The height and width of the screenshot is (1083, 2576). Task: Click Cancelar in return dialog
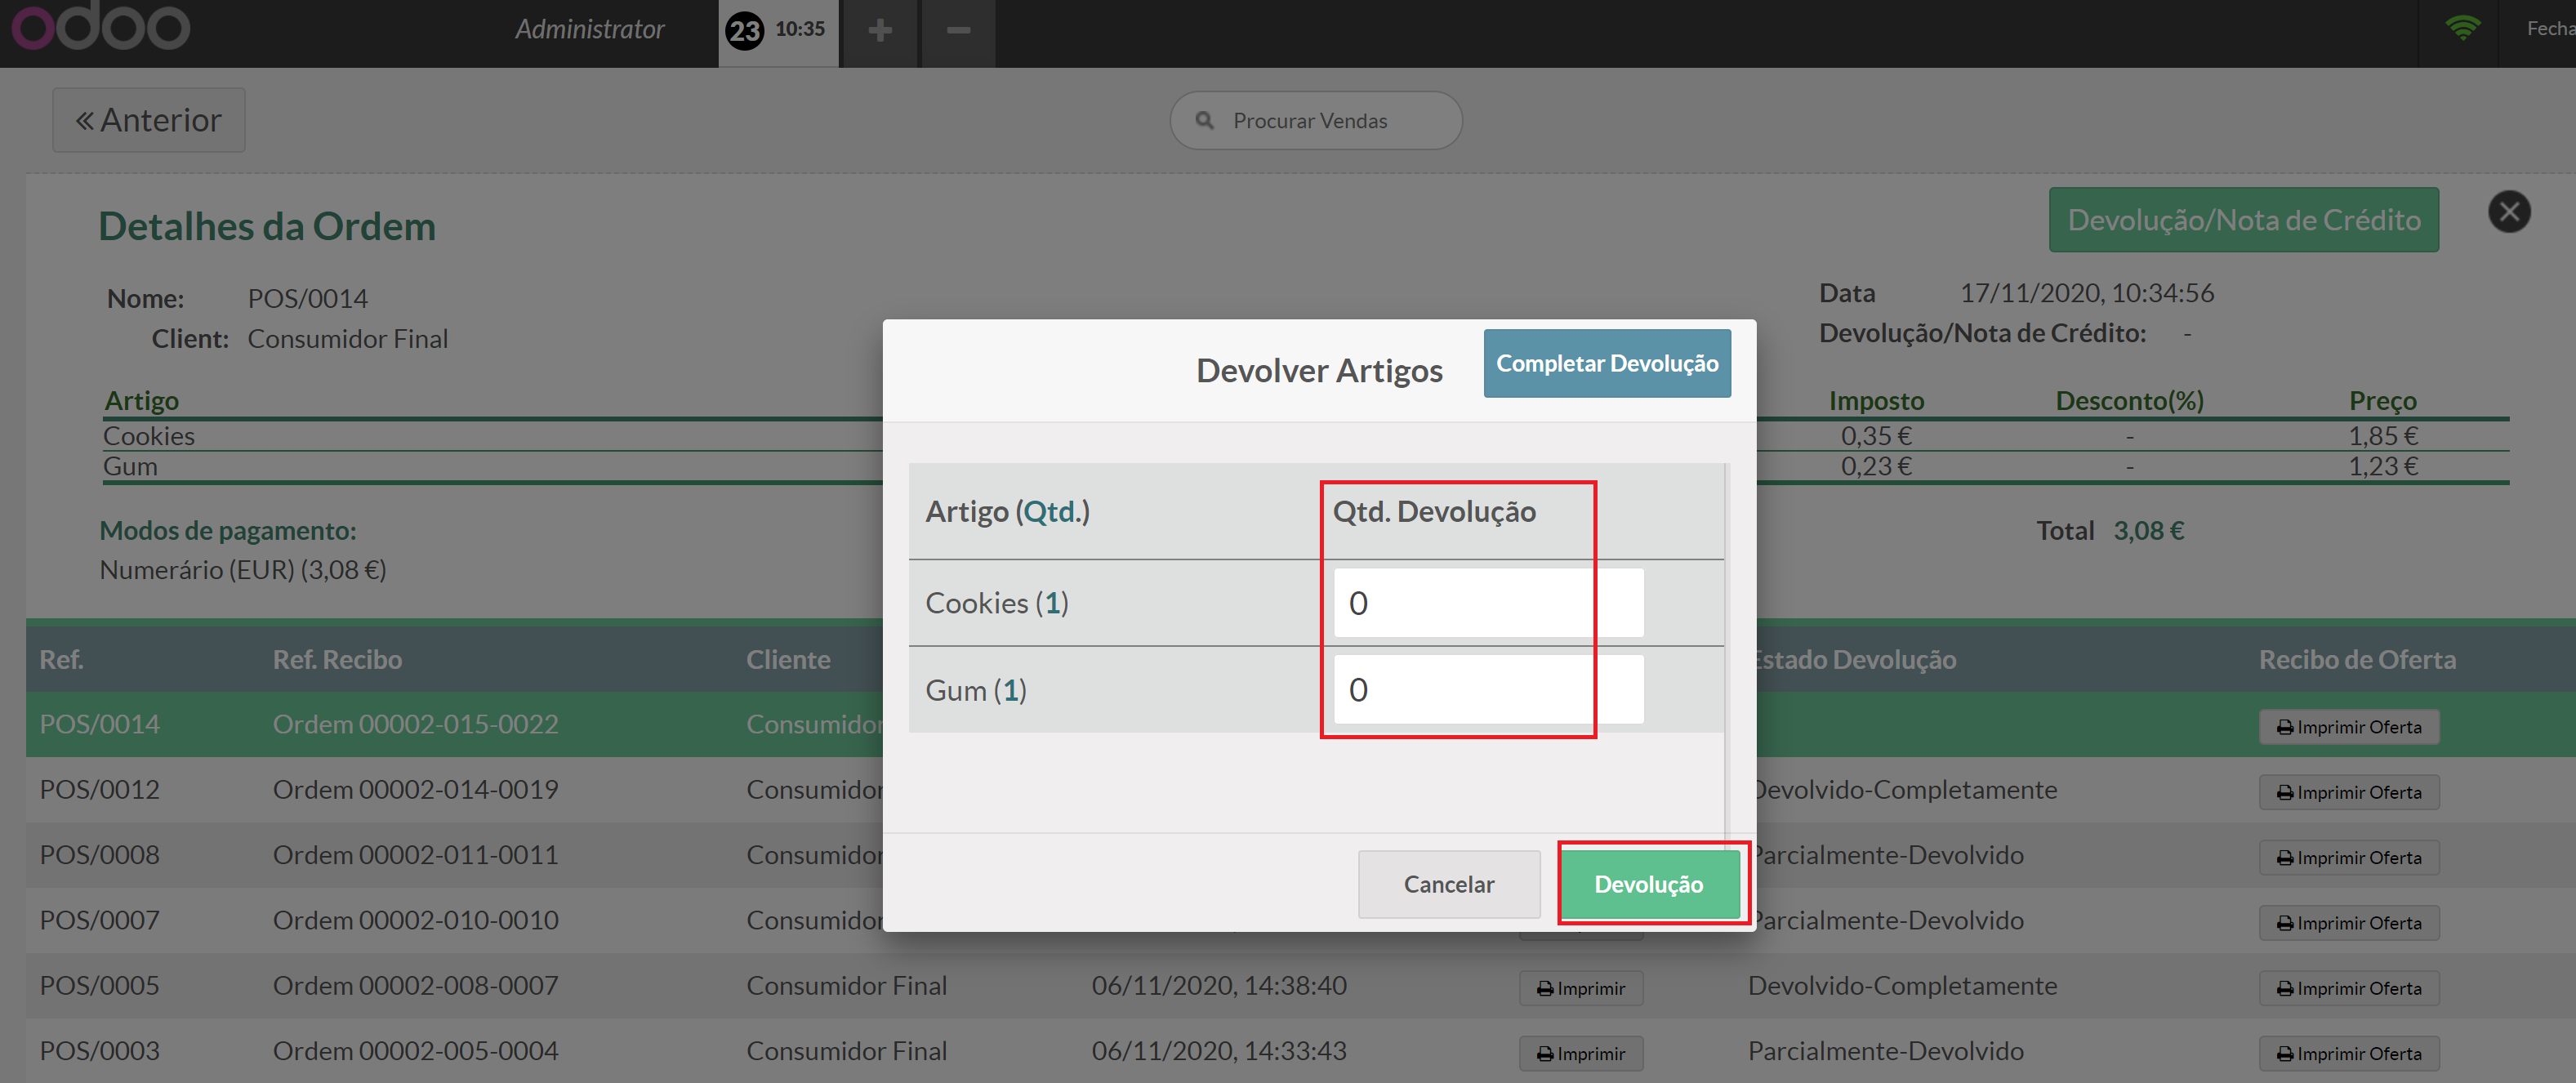click(1448, 884)
